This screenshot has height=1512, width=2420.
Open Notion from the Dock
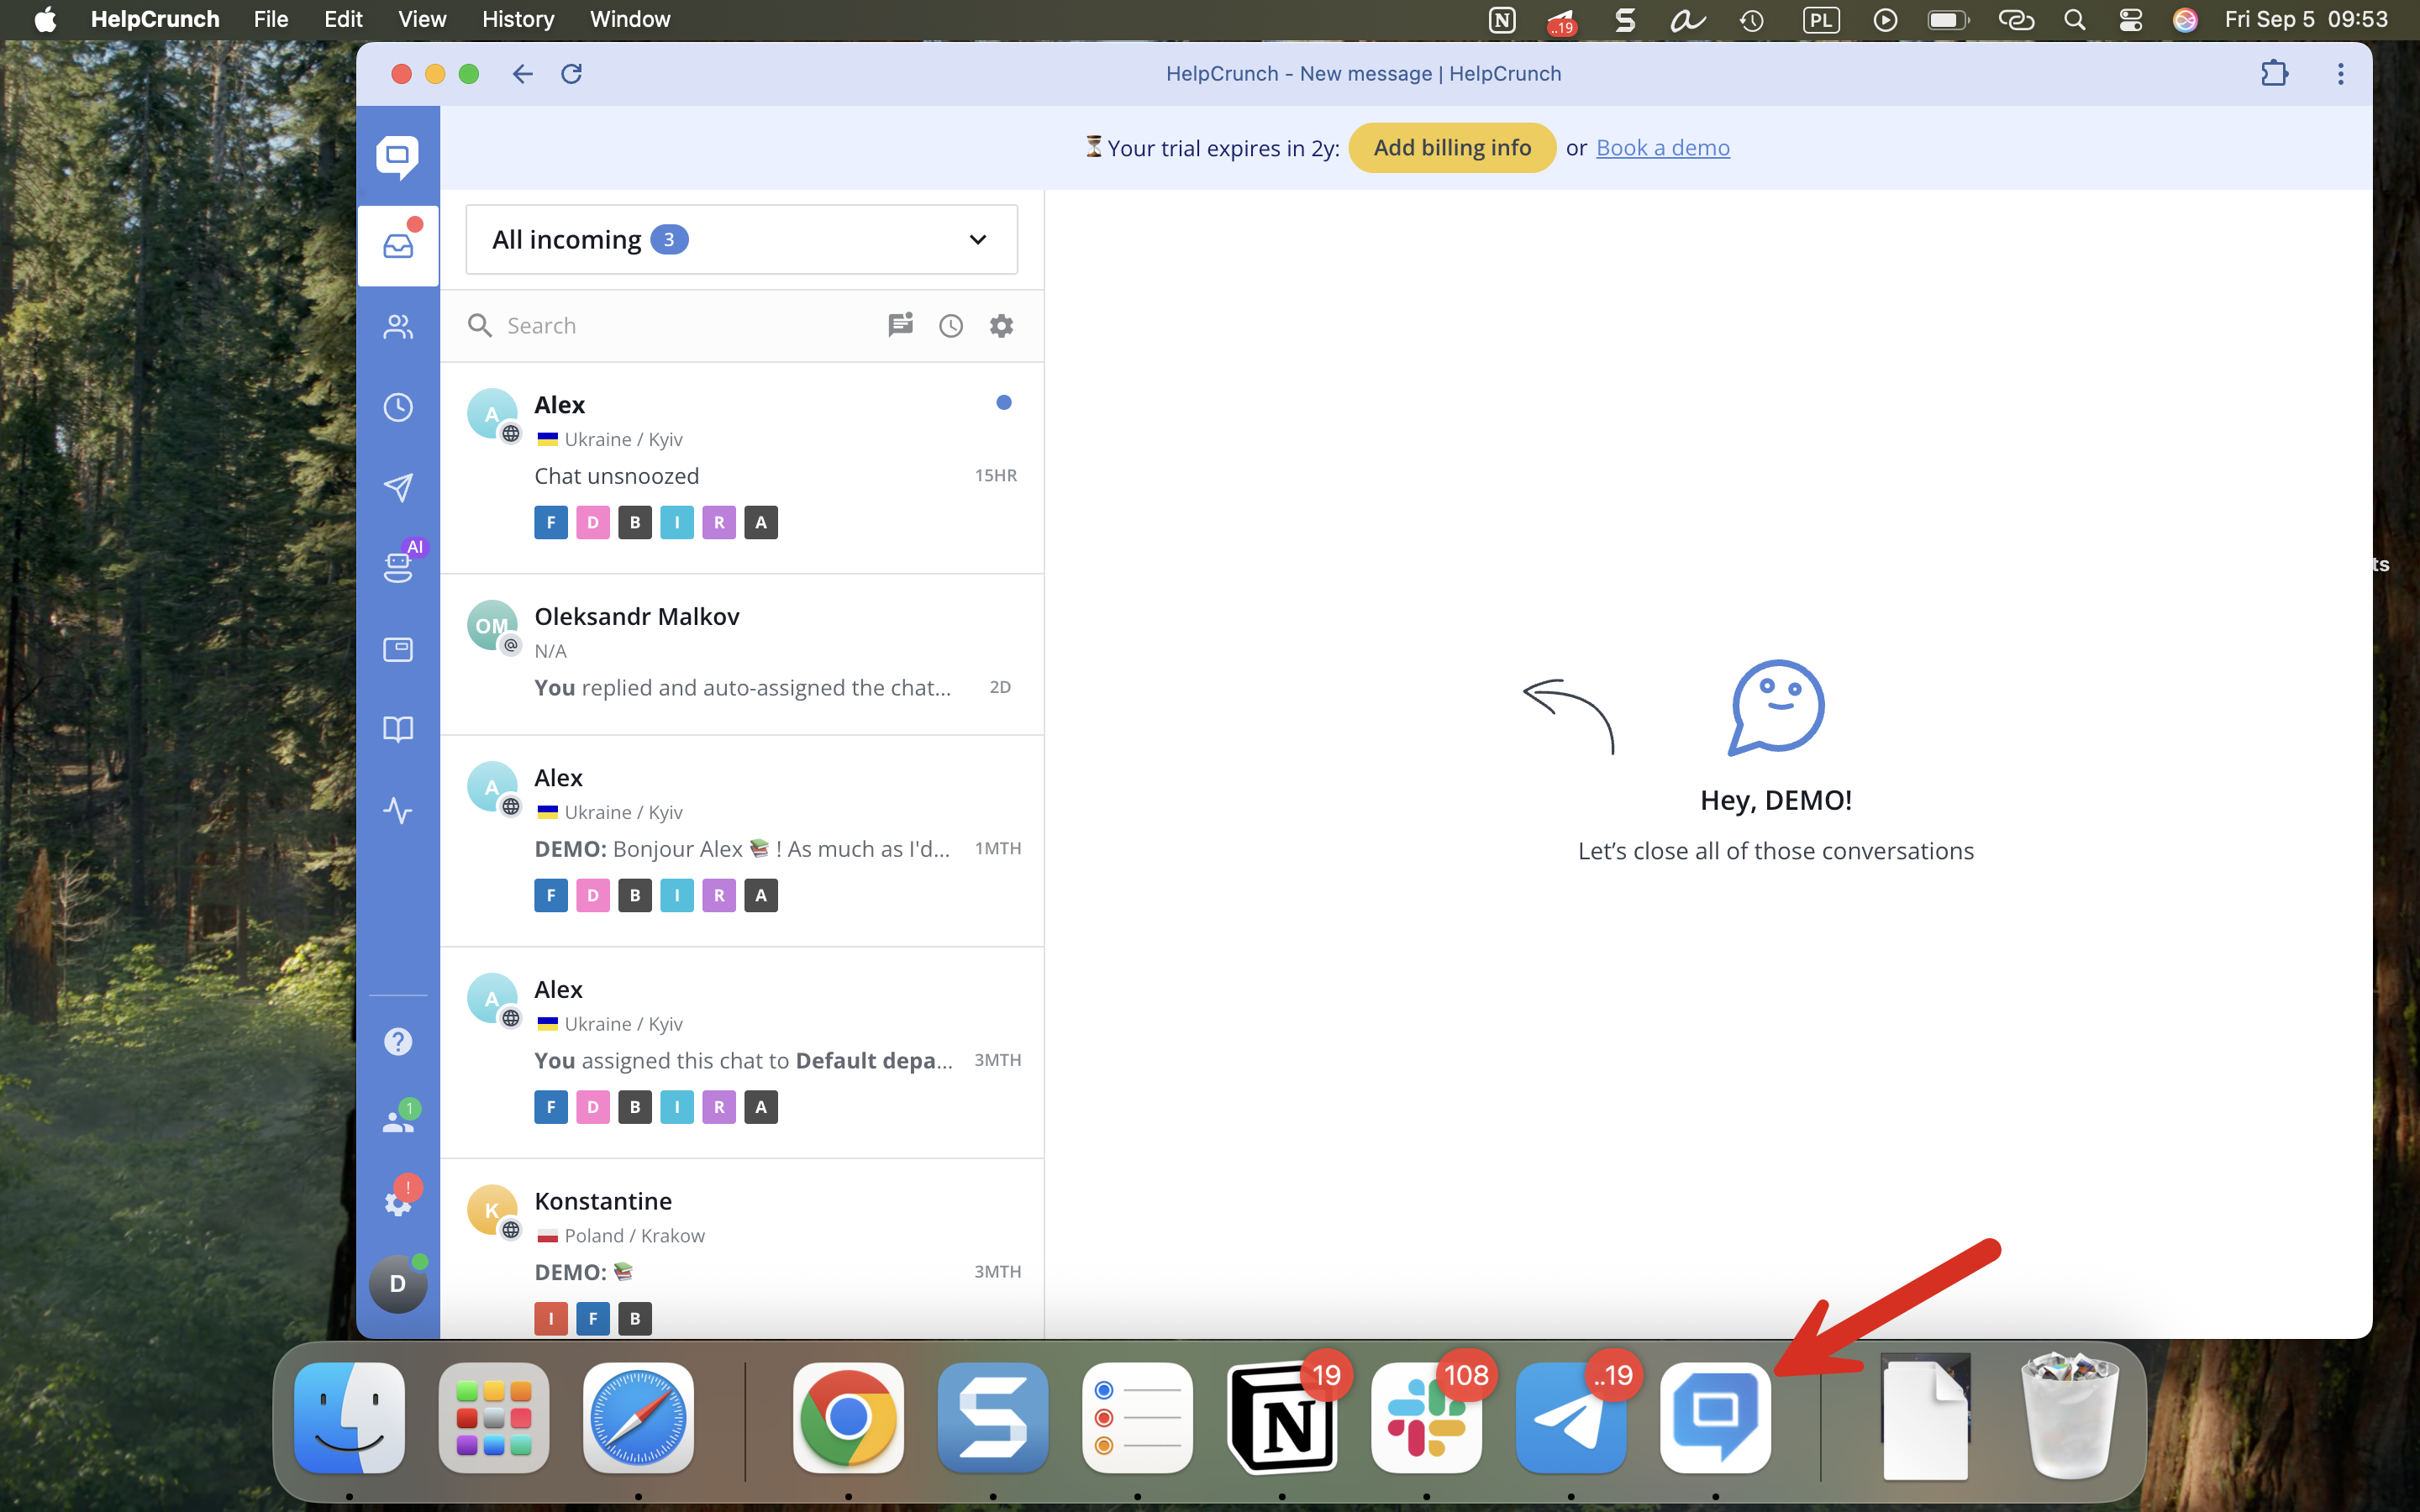(x=1282, y=1418)
